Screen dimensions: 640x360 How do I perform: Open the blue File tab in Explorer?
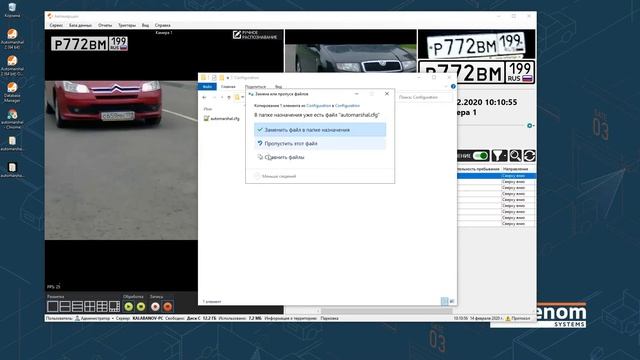pos(207,87)
